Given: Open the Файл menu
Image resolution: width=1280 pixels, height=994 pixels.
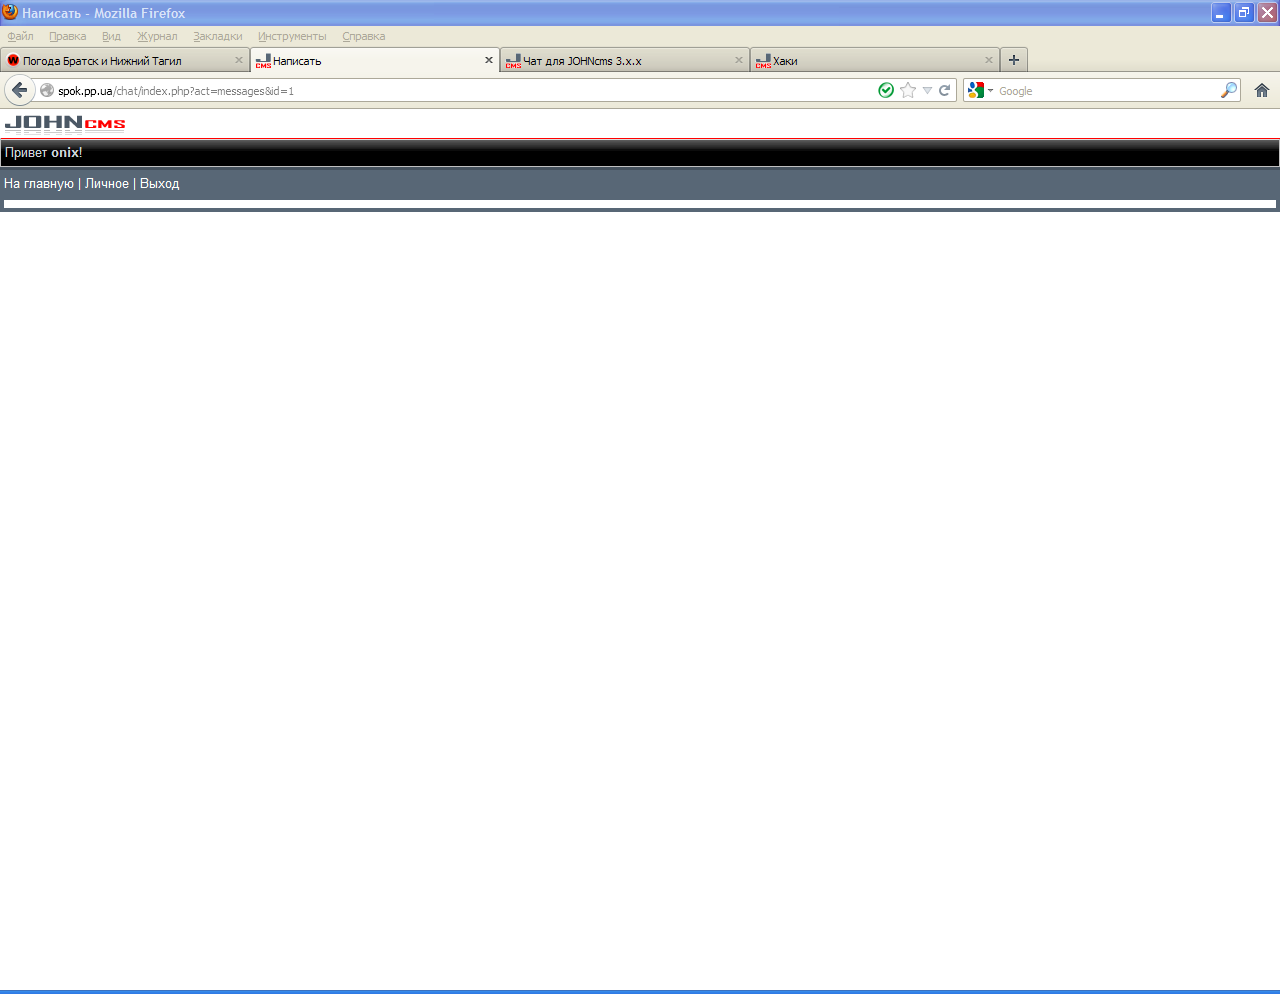Looking at the screenshot, I should click(x=20, y=36).
